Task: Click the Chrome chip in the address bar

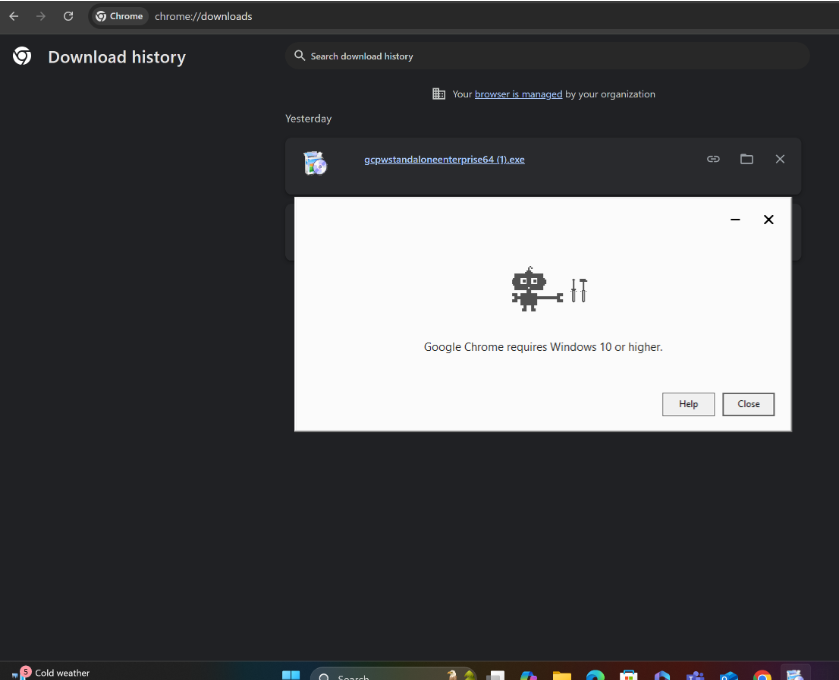Action: 119,16
